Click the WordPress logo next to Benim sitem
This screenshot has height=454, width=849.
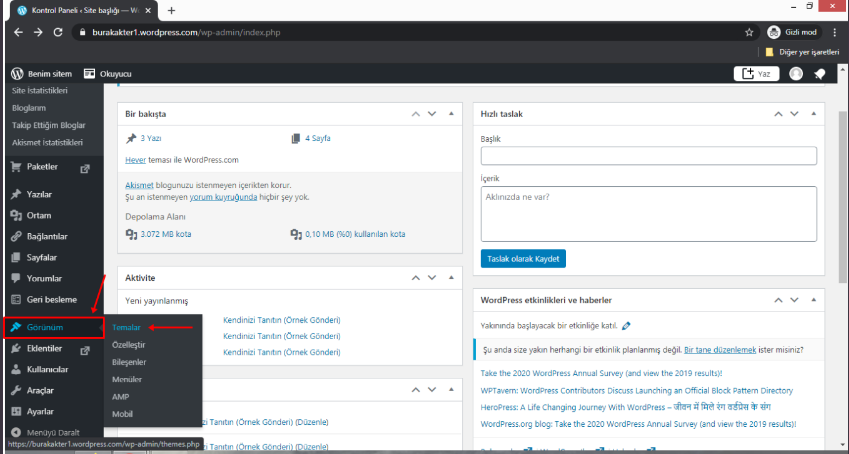17,74
